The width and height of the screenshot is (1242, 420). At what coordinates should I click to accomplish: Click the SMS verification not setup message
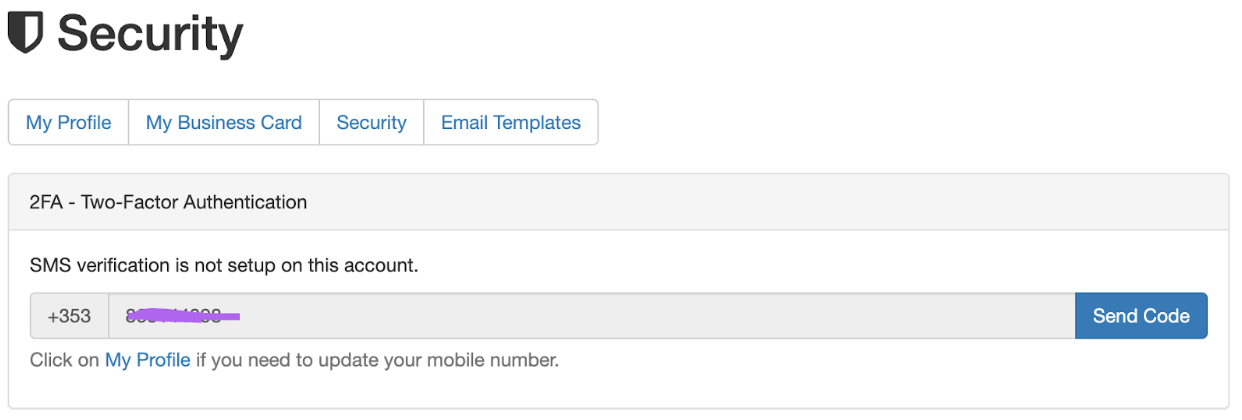coord(223,266)
